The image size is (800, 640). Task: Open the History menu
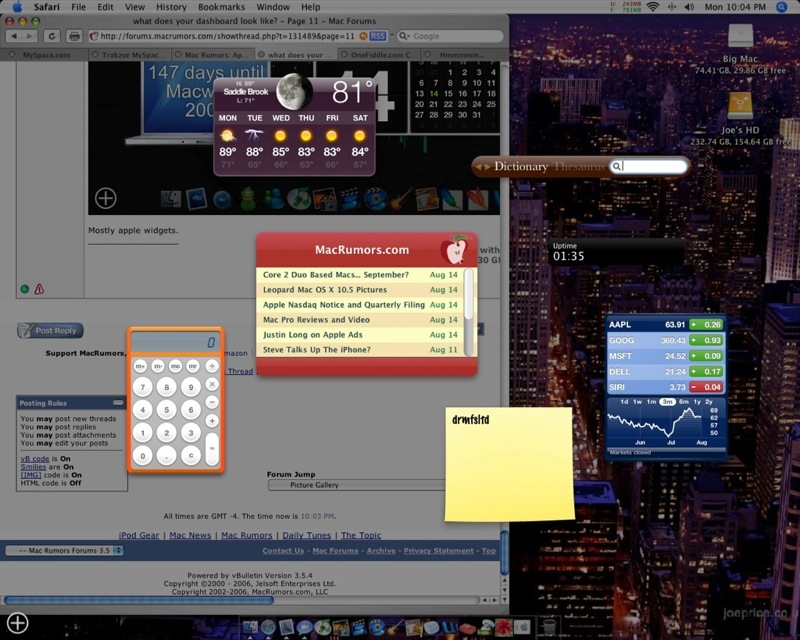click(171, 7)
